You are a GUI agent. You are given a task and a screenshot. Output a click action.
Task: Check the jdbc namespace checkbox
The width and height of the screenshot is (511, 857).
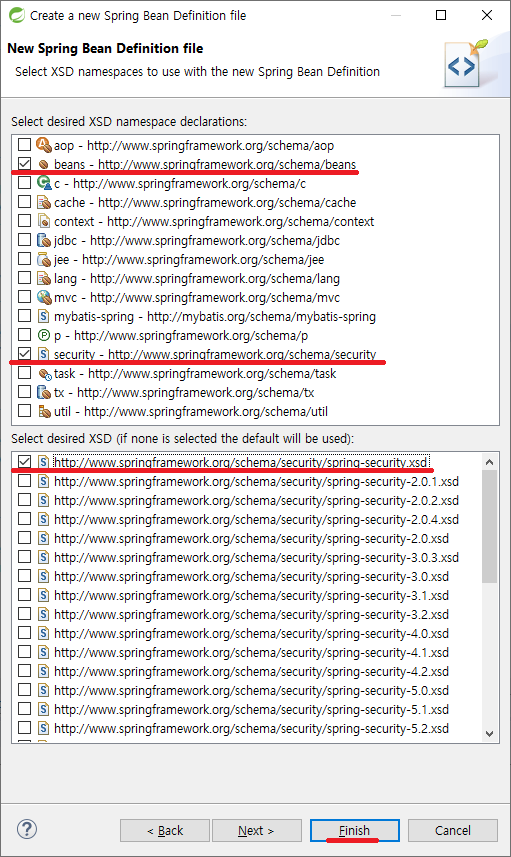24,240
